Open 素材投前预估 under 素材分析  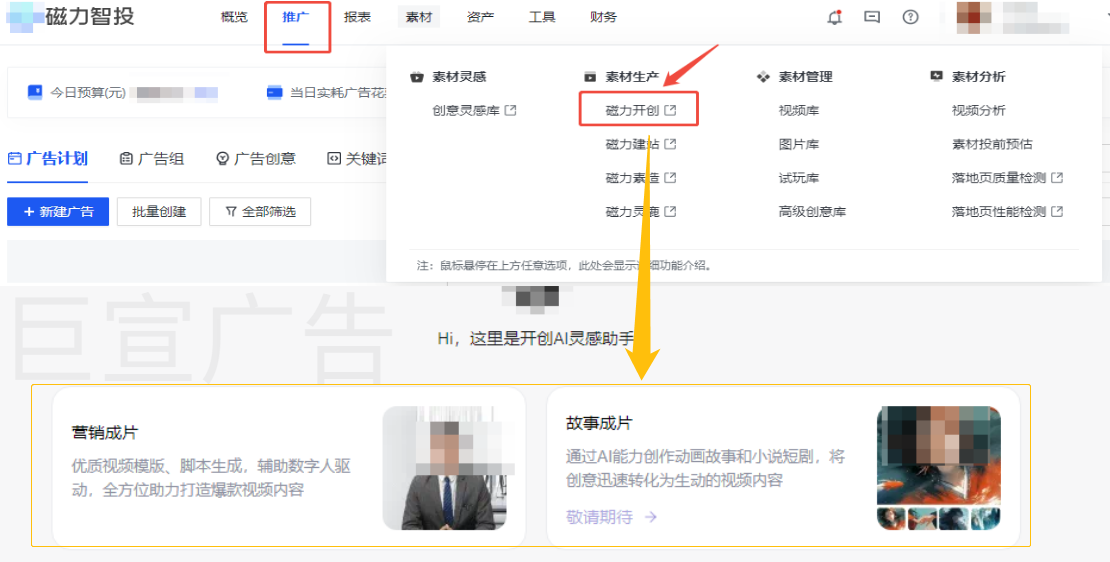pos(992,144)
